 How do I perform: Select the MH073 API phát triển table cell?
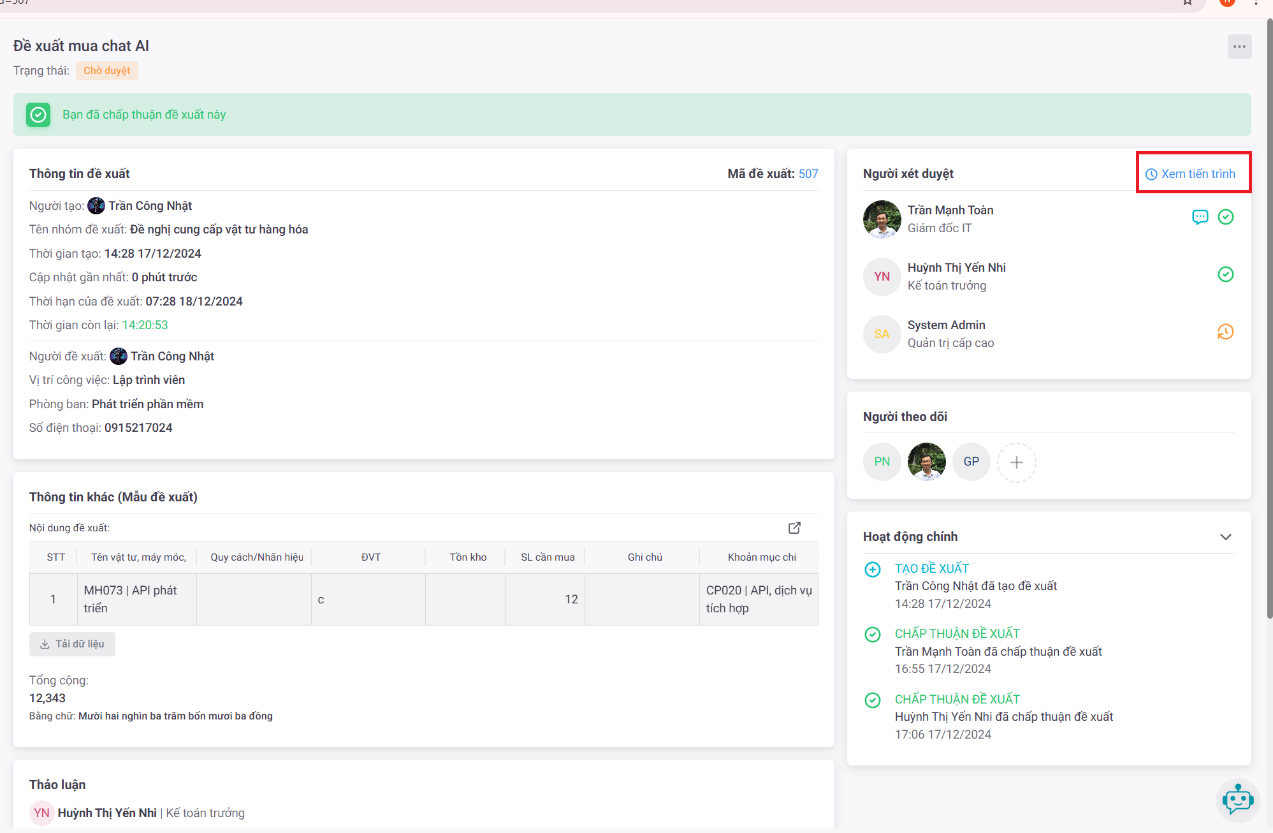(137, 599)
